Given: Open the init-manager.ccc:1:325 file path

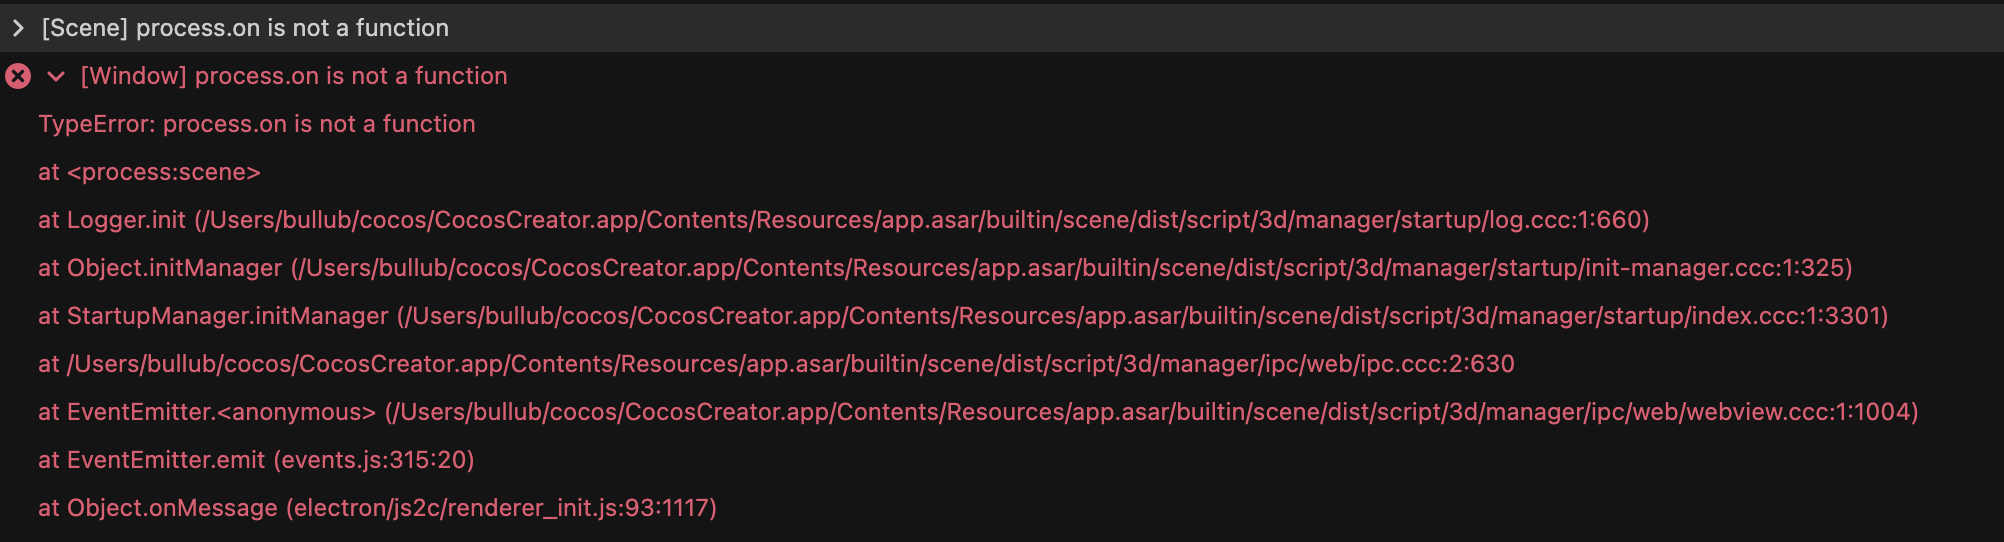Looking at the screenshot, I should coord(1071,268).
